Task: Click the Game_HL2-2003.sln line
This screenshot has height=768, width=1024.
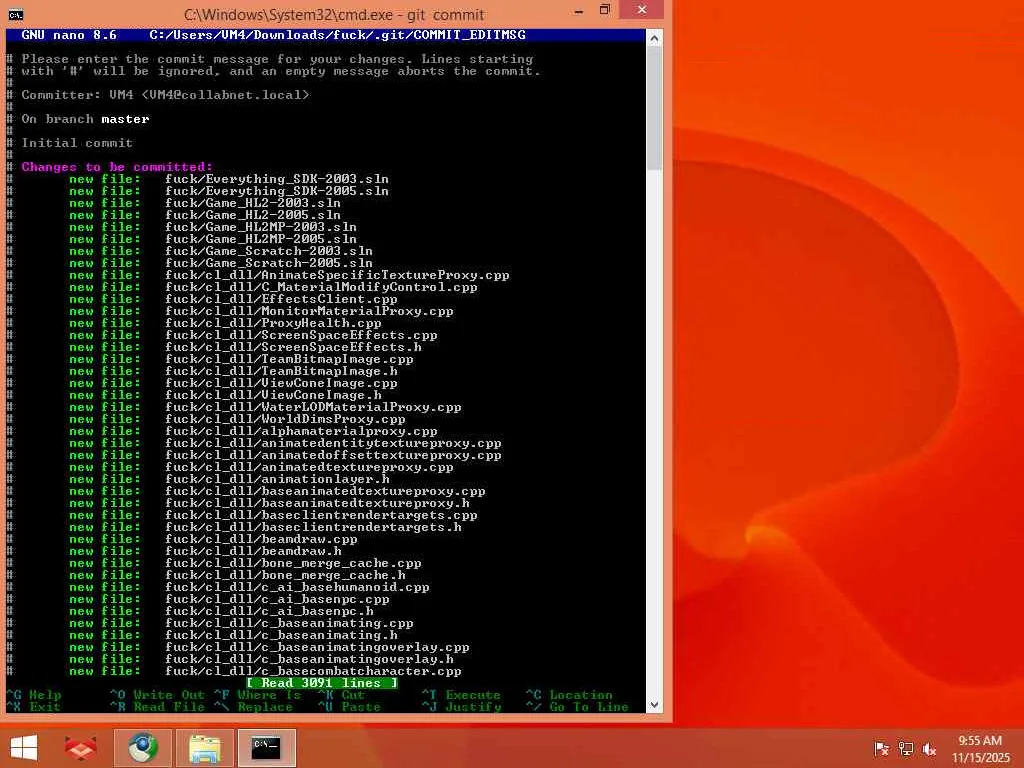Action: pos(253,203)
